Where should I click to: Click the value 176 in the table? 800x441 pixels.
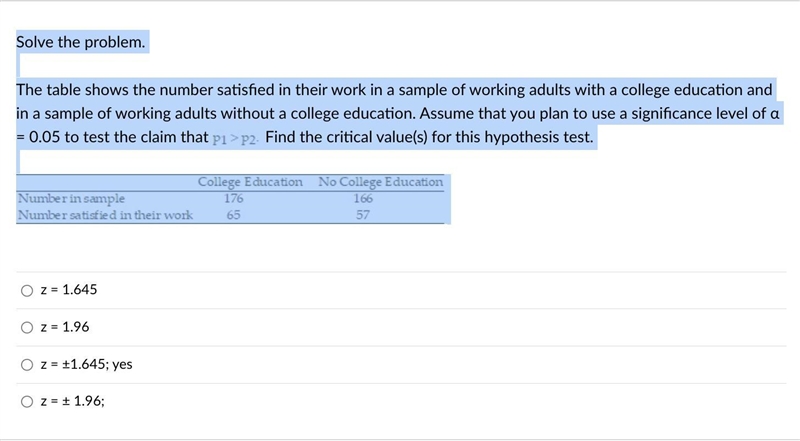coord(234,198)
